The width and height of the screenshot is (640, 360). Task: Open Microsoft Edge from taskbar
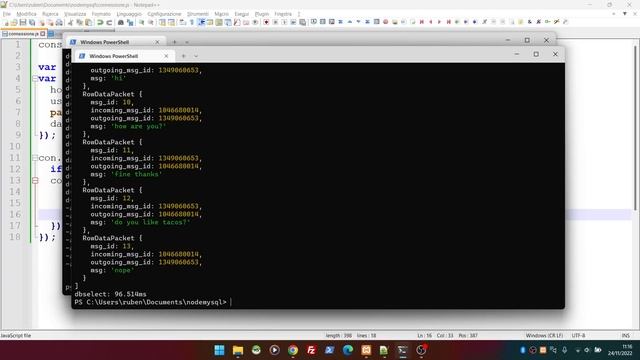click(x=348, y=350)
